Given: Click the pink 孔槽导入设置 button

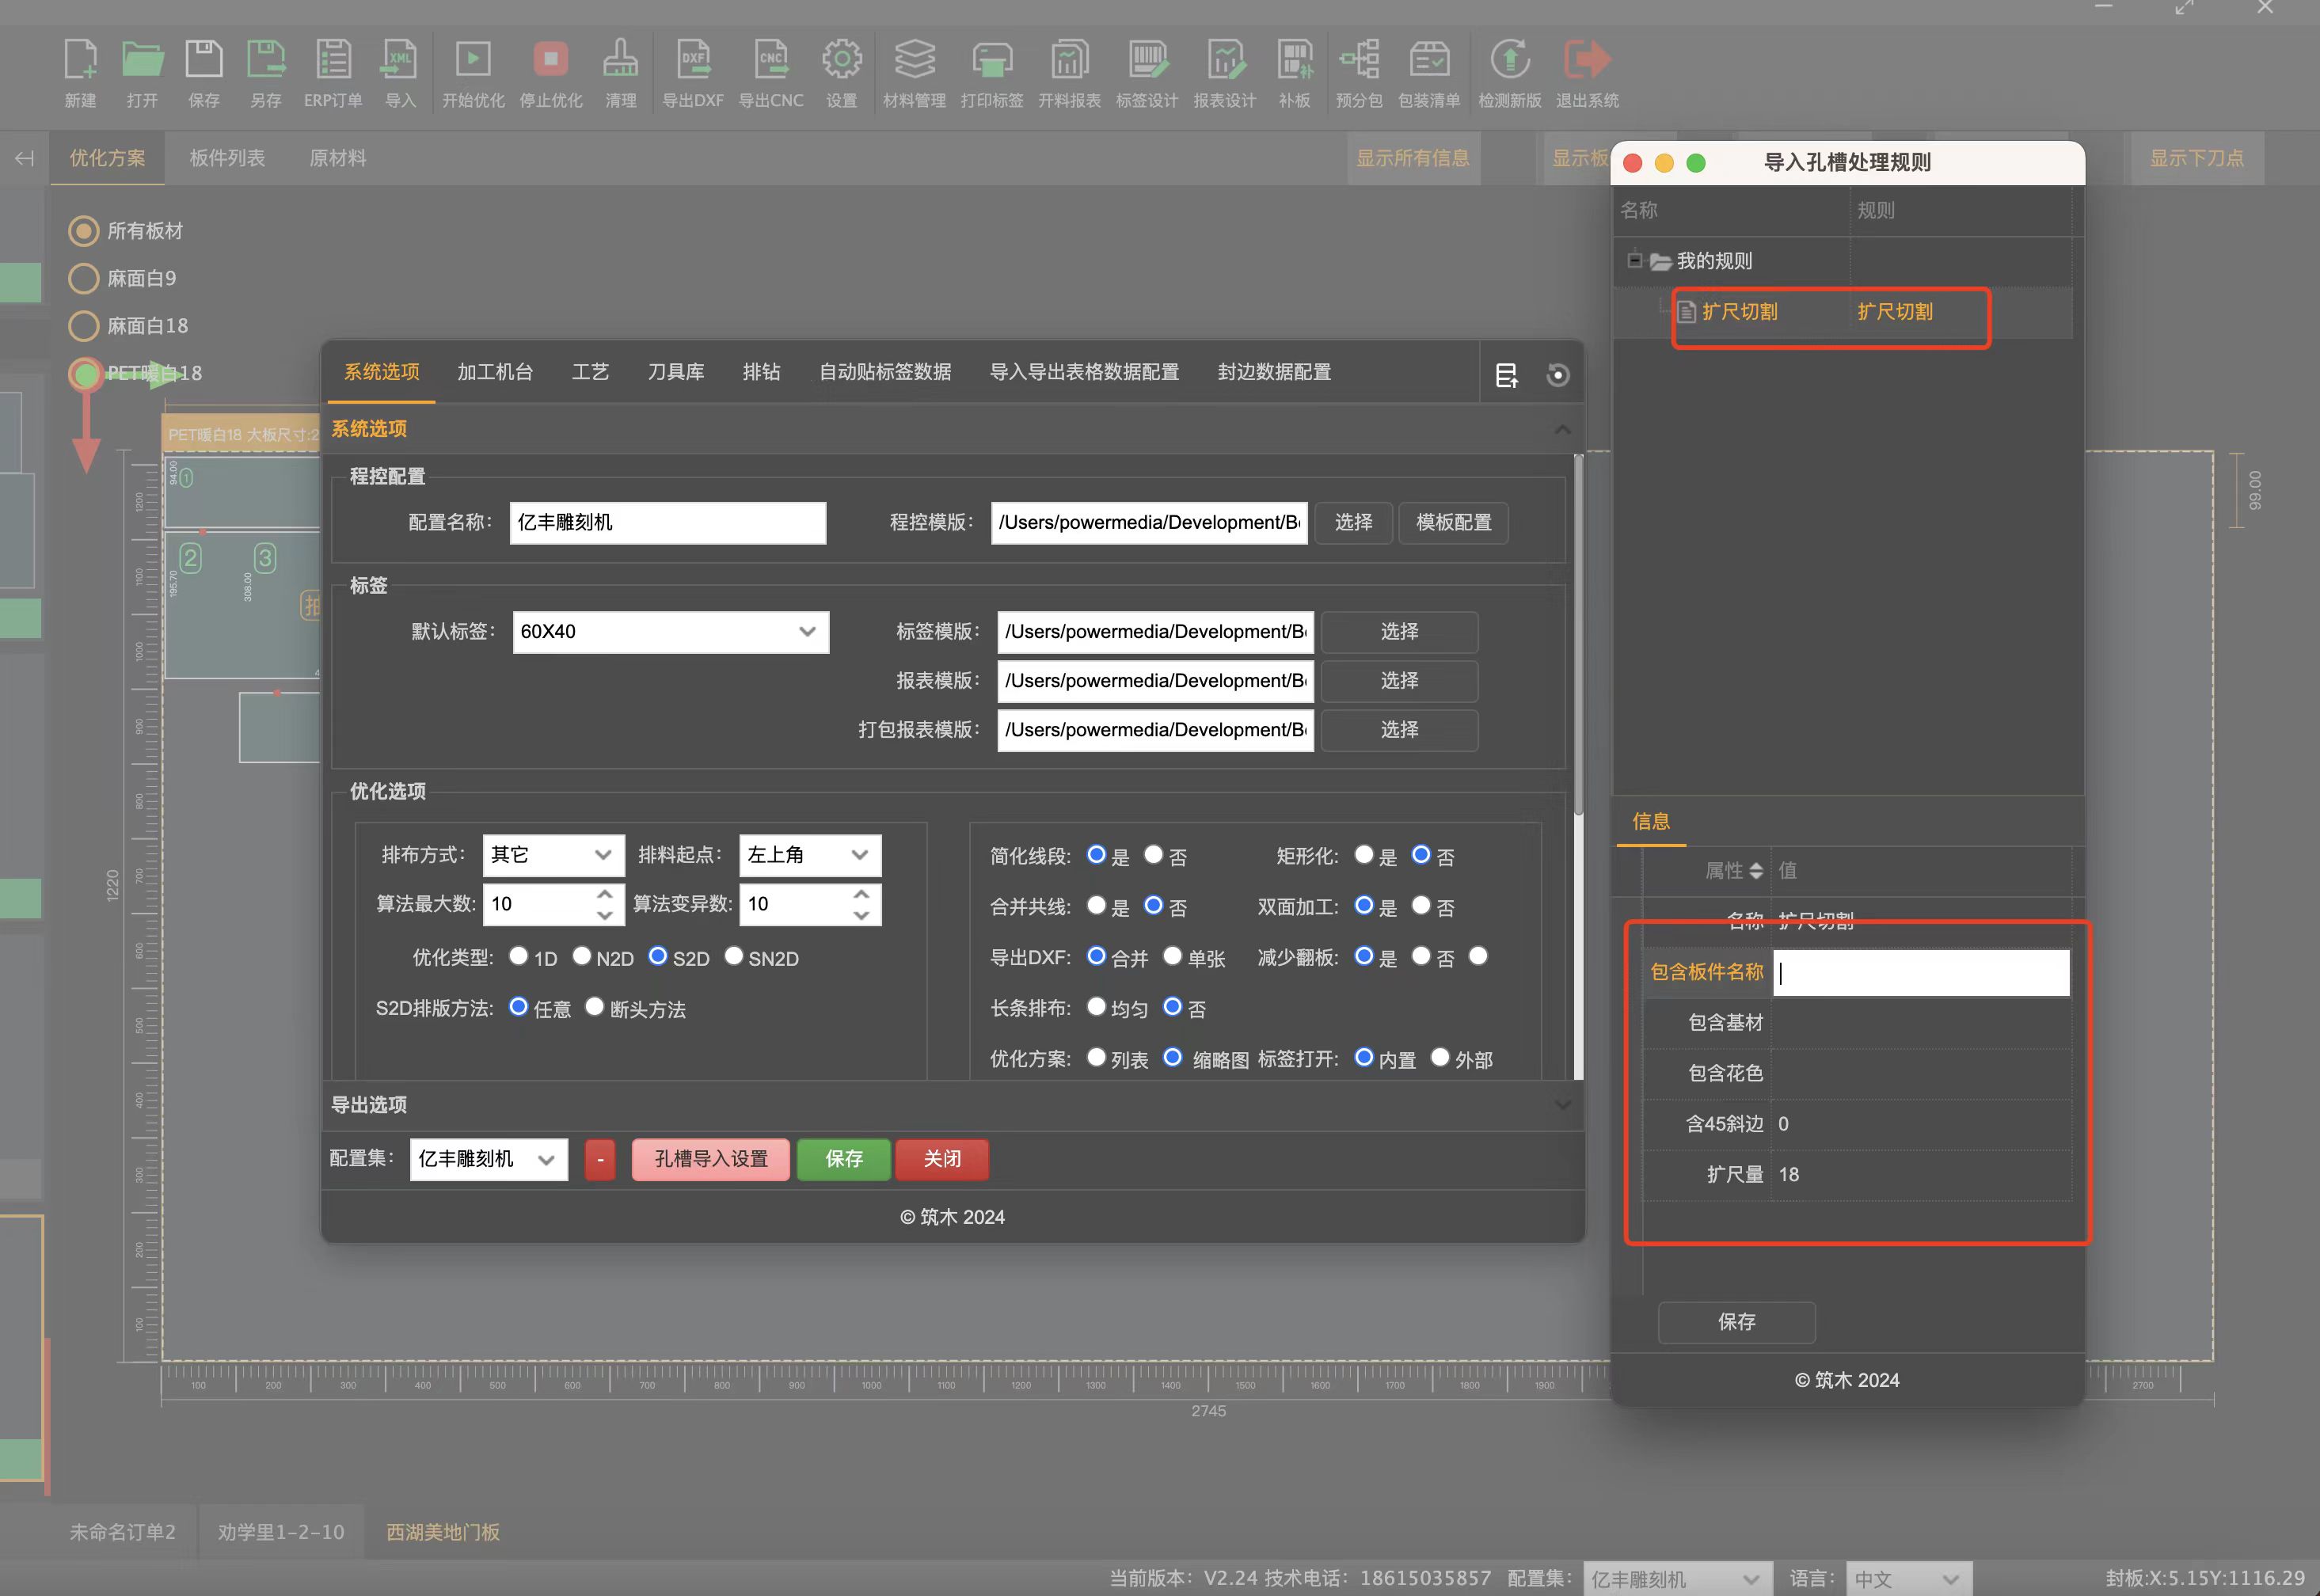Looking at the screenshot, I should 710,1159.
